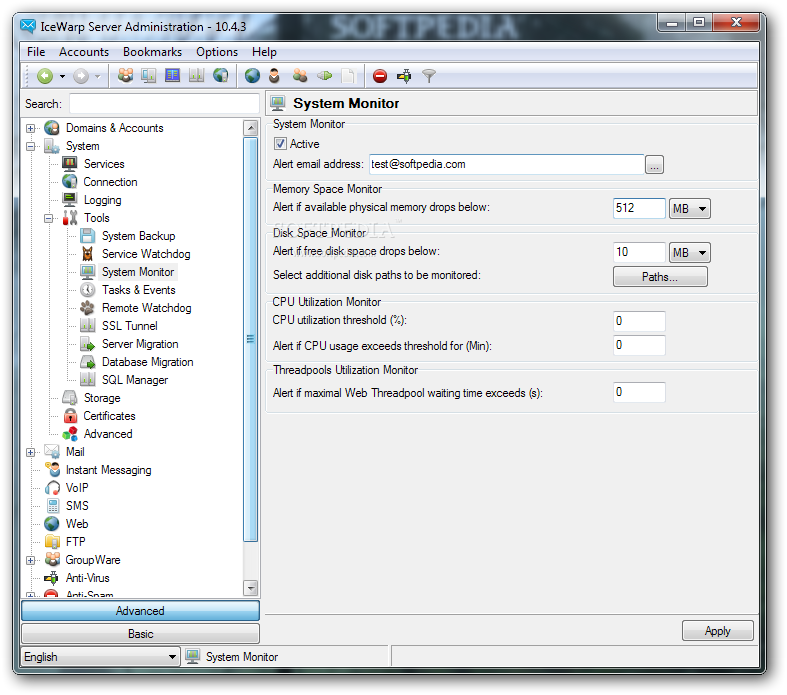Click the green Back arrow in toolbar
Viewport: 787px width, 695px height.
pos(45,76)
